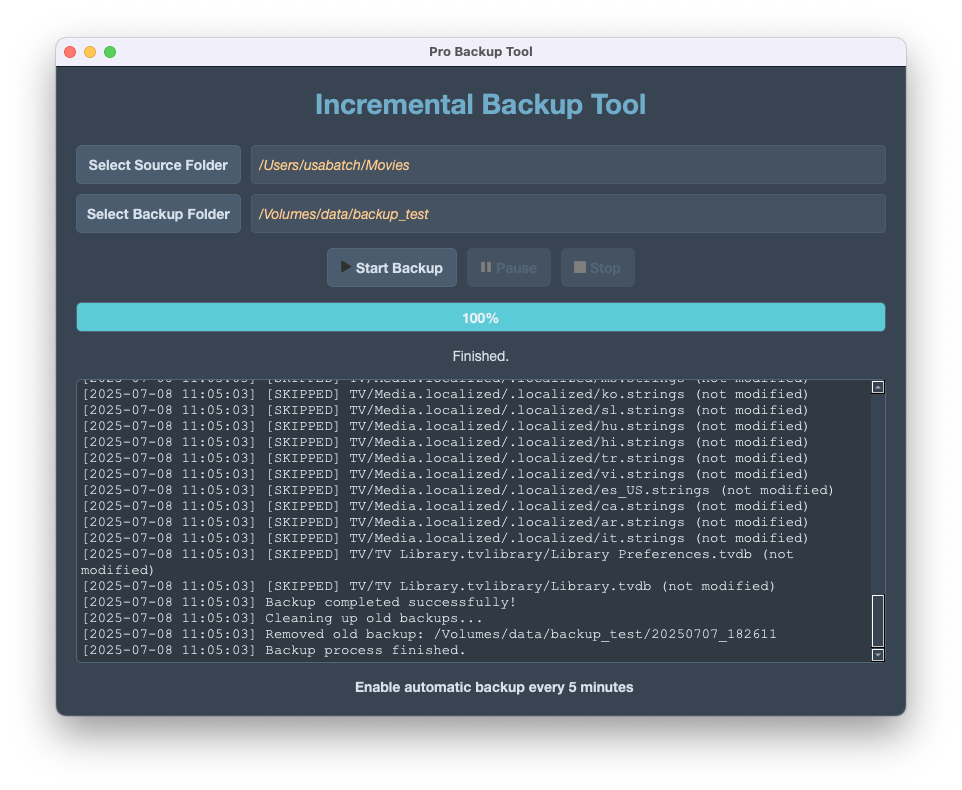Click the log entry for tr.strings
The width and height of the screenshot is (962, 790).
(x=445, y=458)
